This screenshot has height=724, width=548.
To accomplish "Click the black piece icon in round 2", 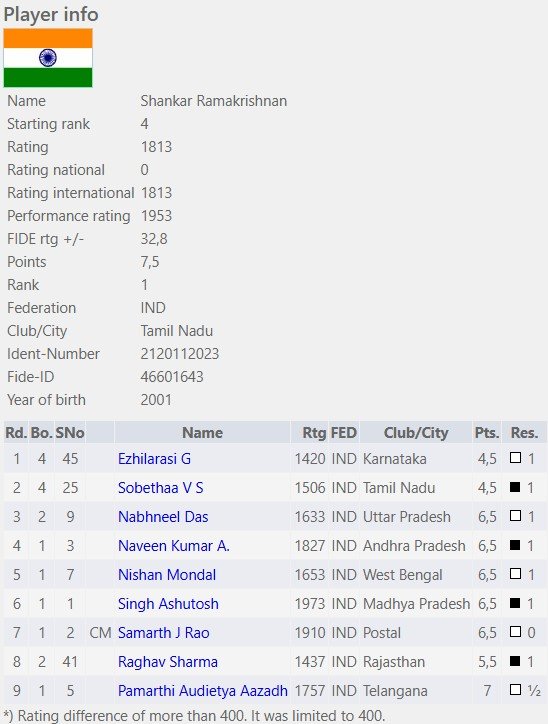I will 515,487.
